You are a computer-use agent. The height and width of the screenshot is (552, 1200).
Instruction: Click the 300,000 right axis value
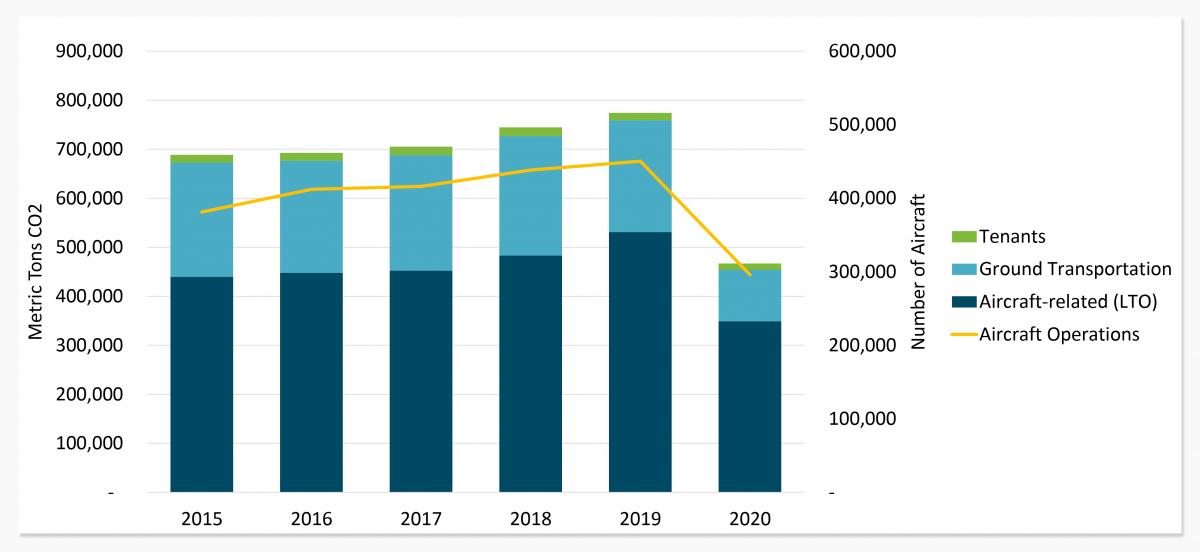pos(863,272)
